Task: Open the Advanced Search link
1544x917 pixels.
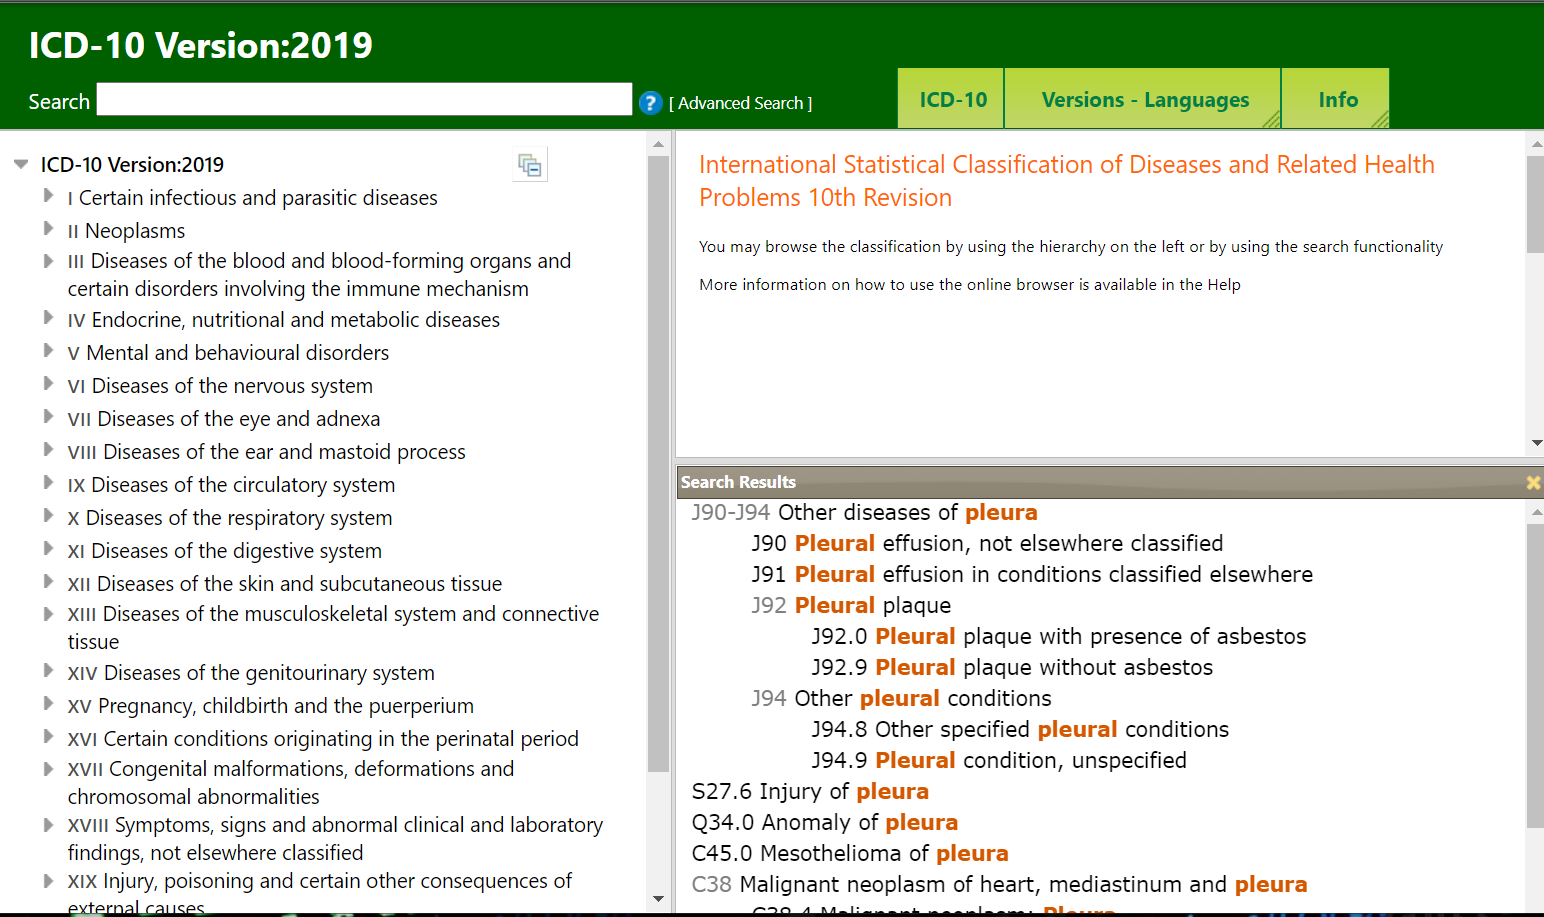Action: click(x=740, y=103)
